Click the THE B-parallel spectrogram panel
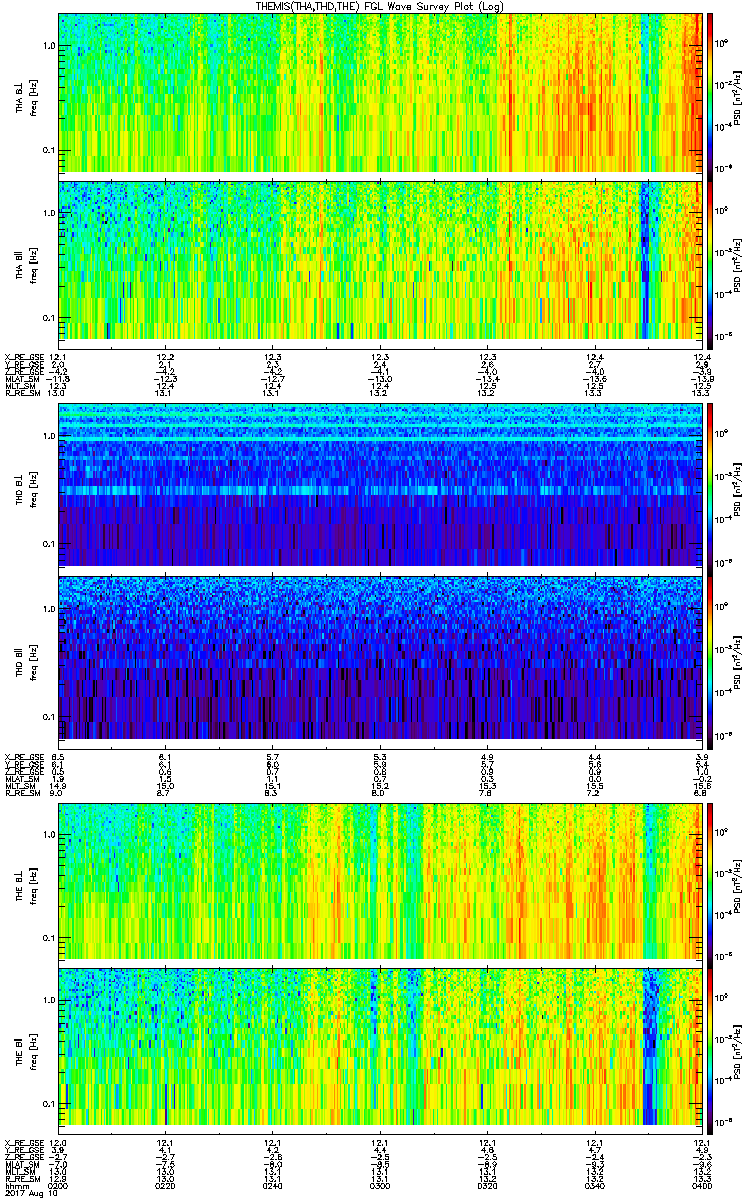Viewport: 750px width, 1200px height. click(380, 1045)
